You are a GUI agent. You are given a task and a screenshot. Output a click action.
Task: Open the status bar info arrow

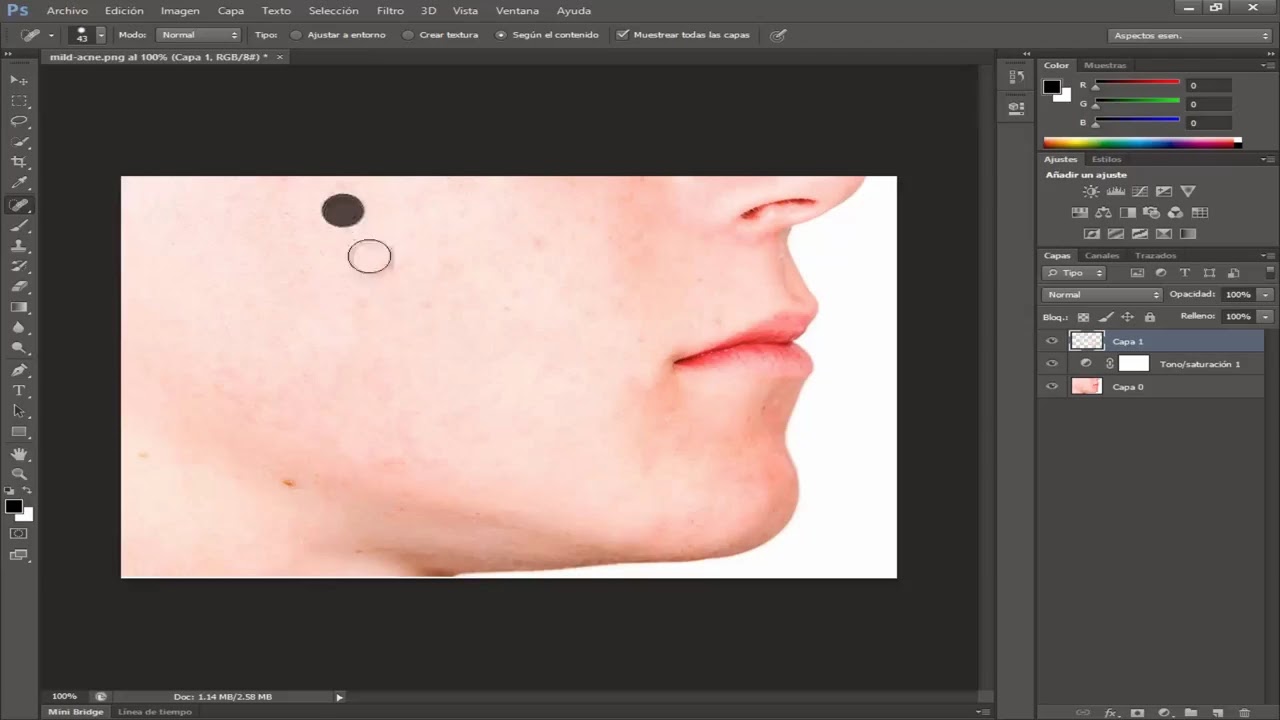point(340,697)
